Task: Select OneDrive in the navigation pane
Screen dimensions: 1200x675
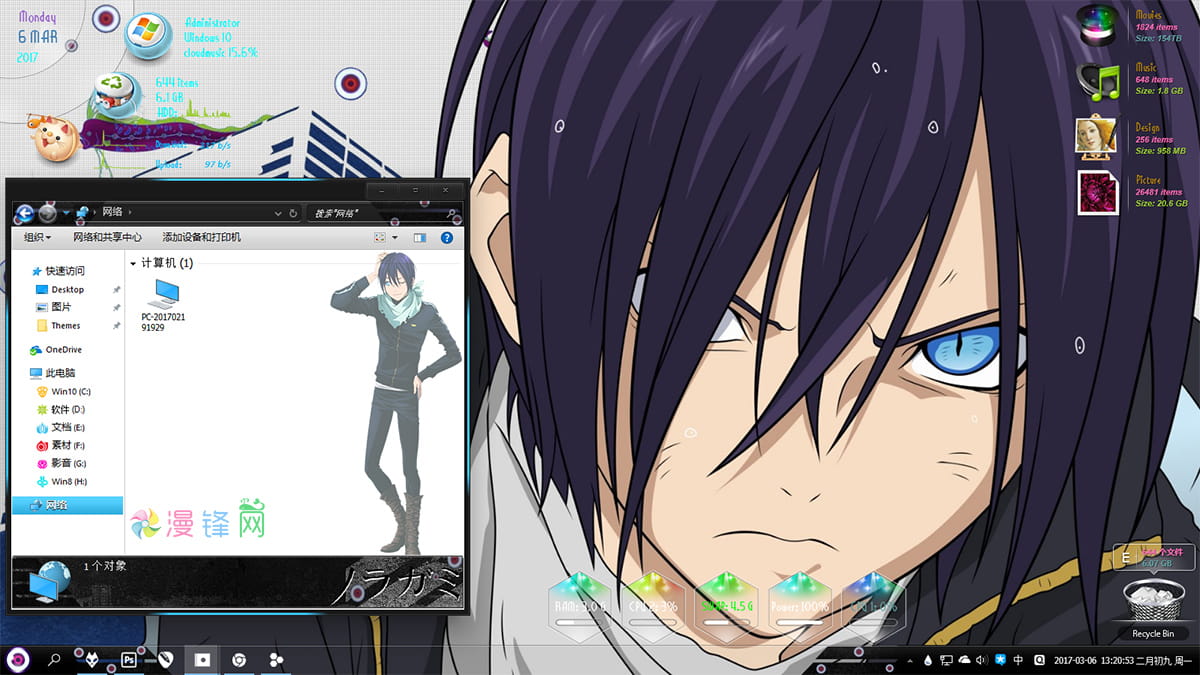Action: pyautogui.click(x=63, y=350)
